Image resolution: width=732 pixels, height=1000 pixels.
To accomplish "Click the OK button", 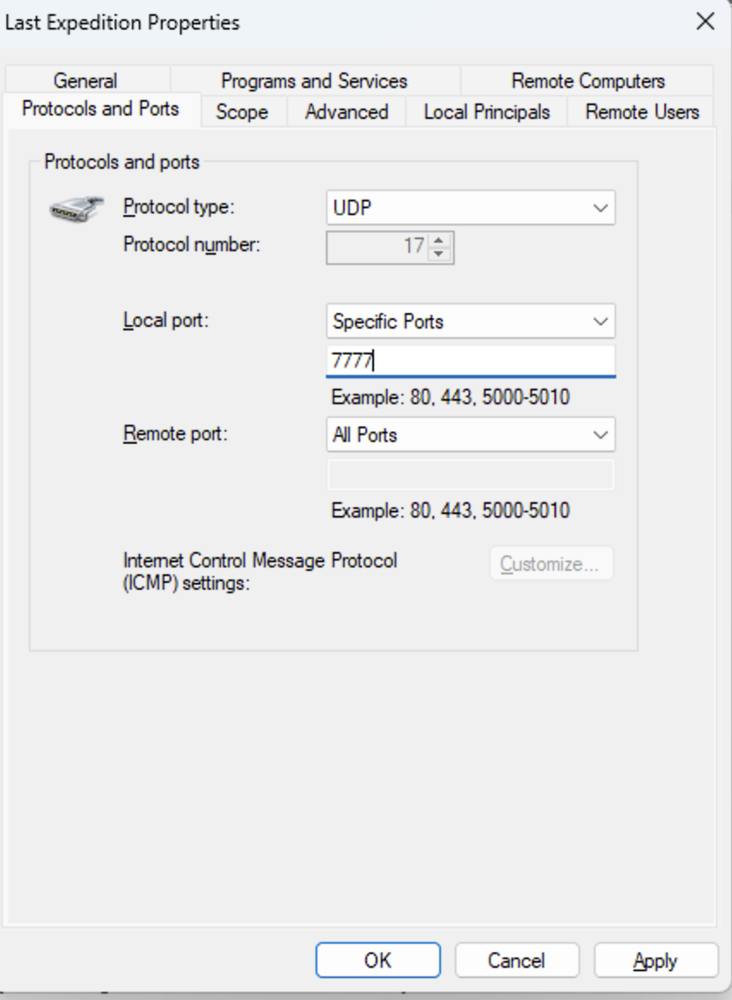I will pyautogui.click(x=378, y=960).
